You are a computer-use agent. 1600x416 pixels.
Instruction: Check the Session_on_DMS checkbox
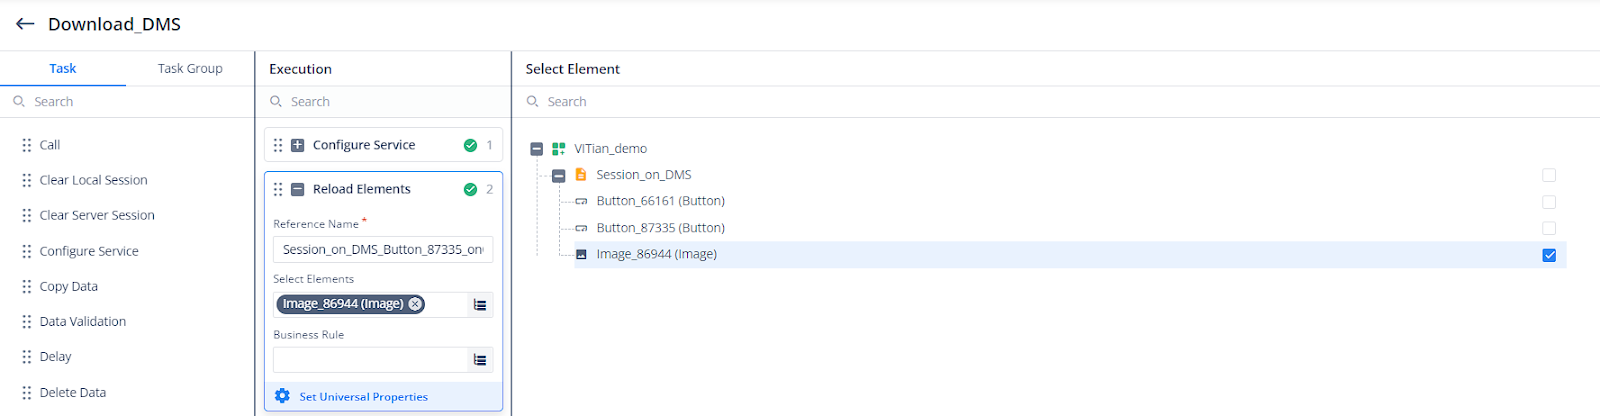[1549, 175]
